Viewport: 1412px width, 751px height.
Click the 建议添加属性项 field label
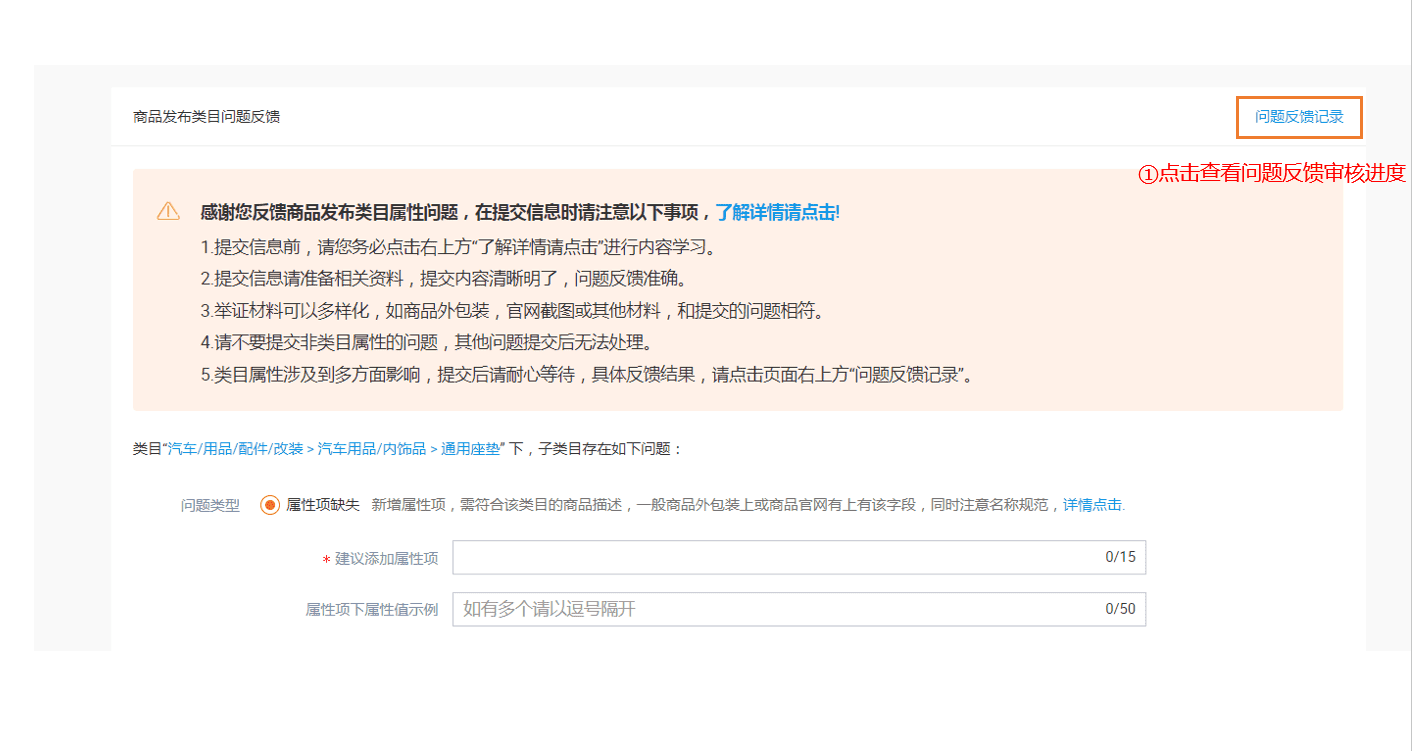pyautogui.click(x=386, y=558)
